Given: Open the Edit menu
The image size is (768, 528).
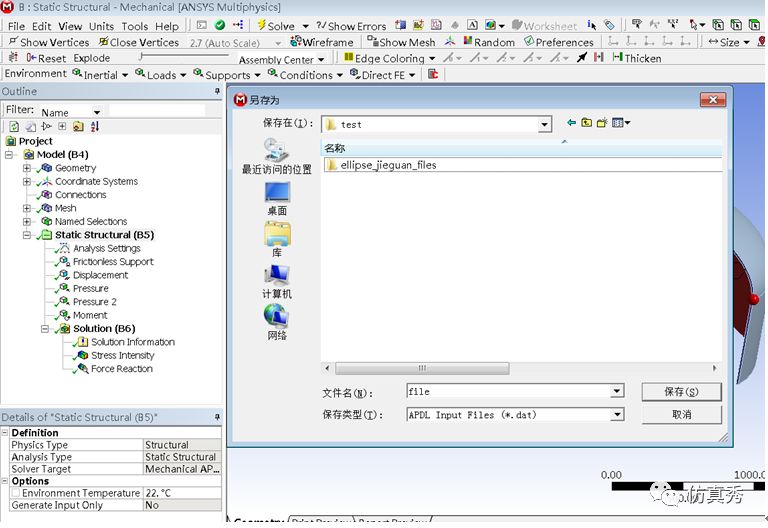Looking at the screenshot, I should pos(42,26).
